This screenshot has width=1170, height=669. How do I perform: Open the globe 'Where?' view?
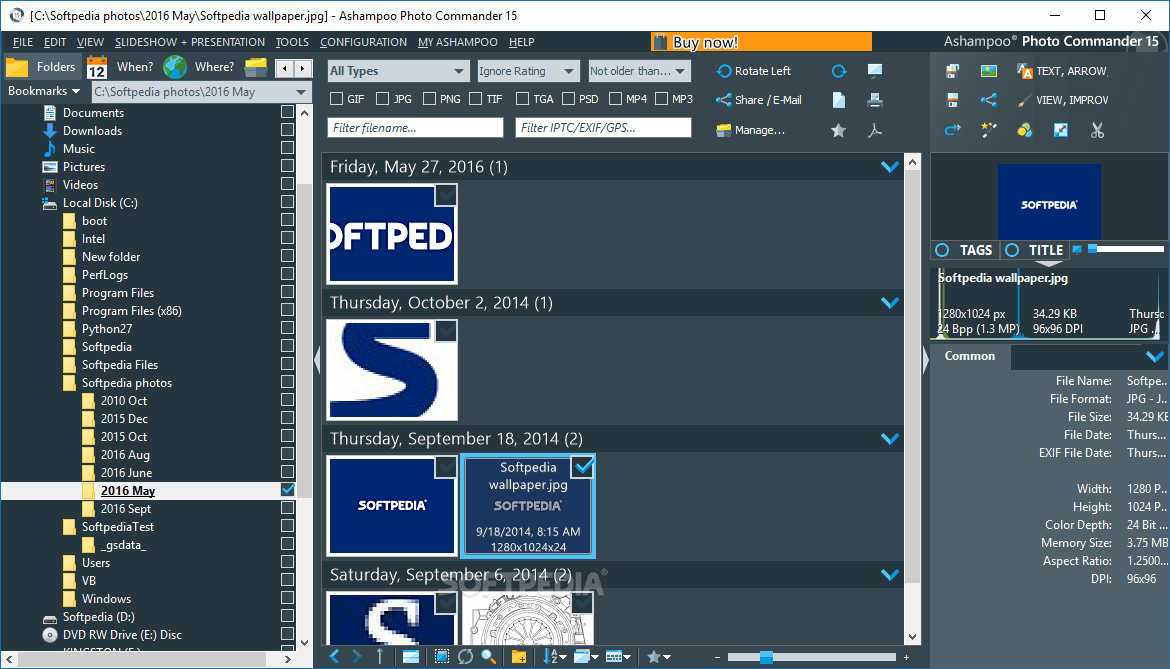click(199, 67)
